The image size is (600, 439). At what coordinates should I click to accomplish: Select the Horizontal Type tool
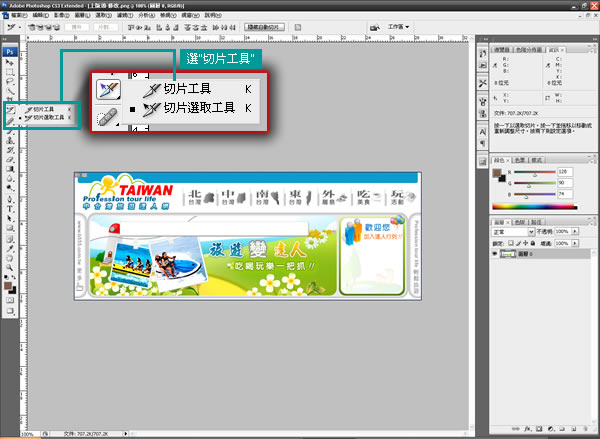point(10,209)
